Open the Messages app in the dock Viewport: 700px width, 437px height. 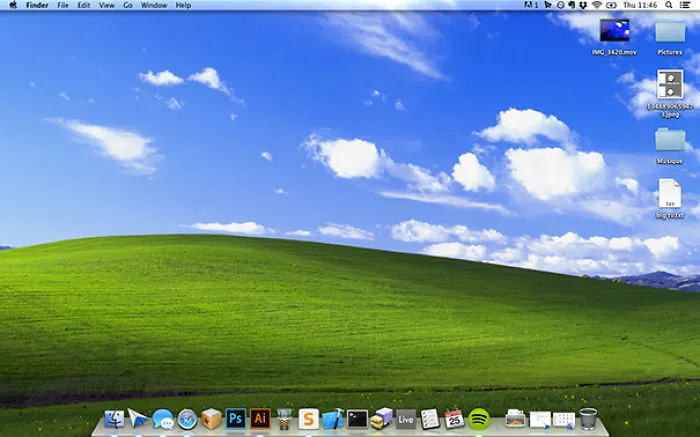pyautogui.click(x=162, y=419)
